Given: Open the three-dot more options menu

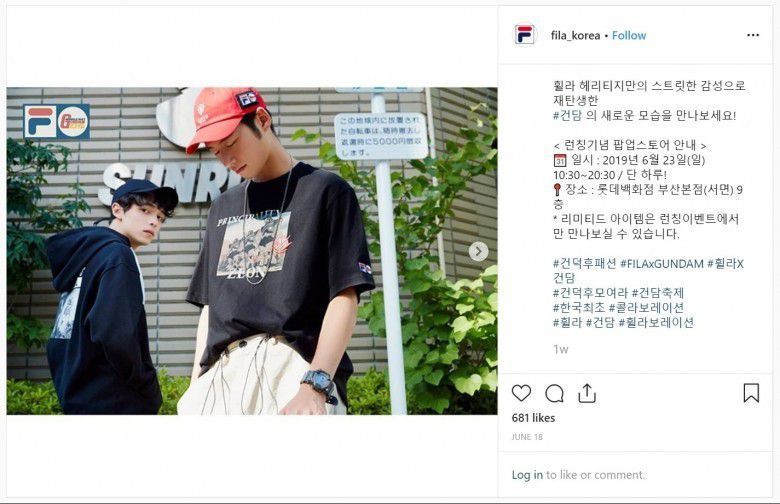Looking at the screenshot, I should [753, 35].
